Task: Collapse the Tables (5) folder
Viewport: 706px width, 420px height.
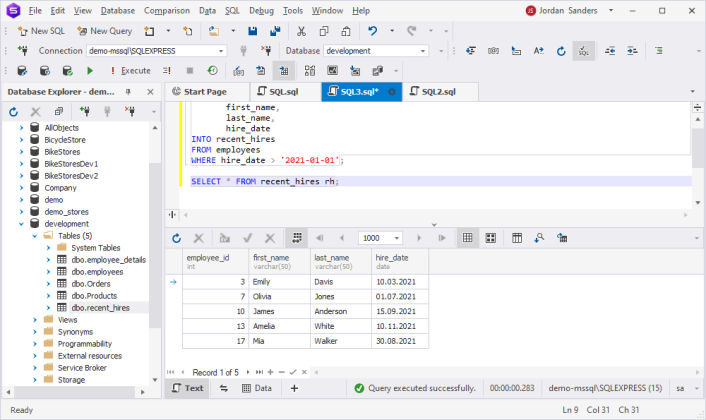Action: tap(35, 236)
